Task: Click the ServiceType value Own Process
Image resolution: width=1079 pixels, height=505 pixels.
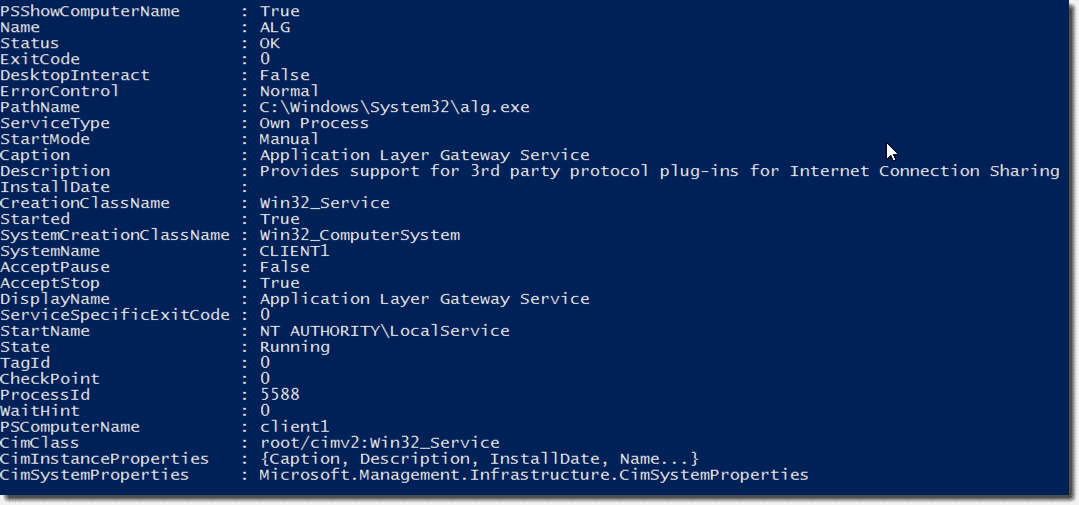Action: click(314, 123)
